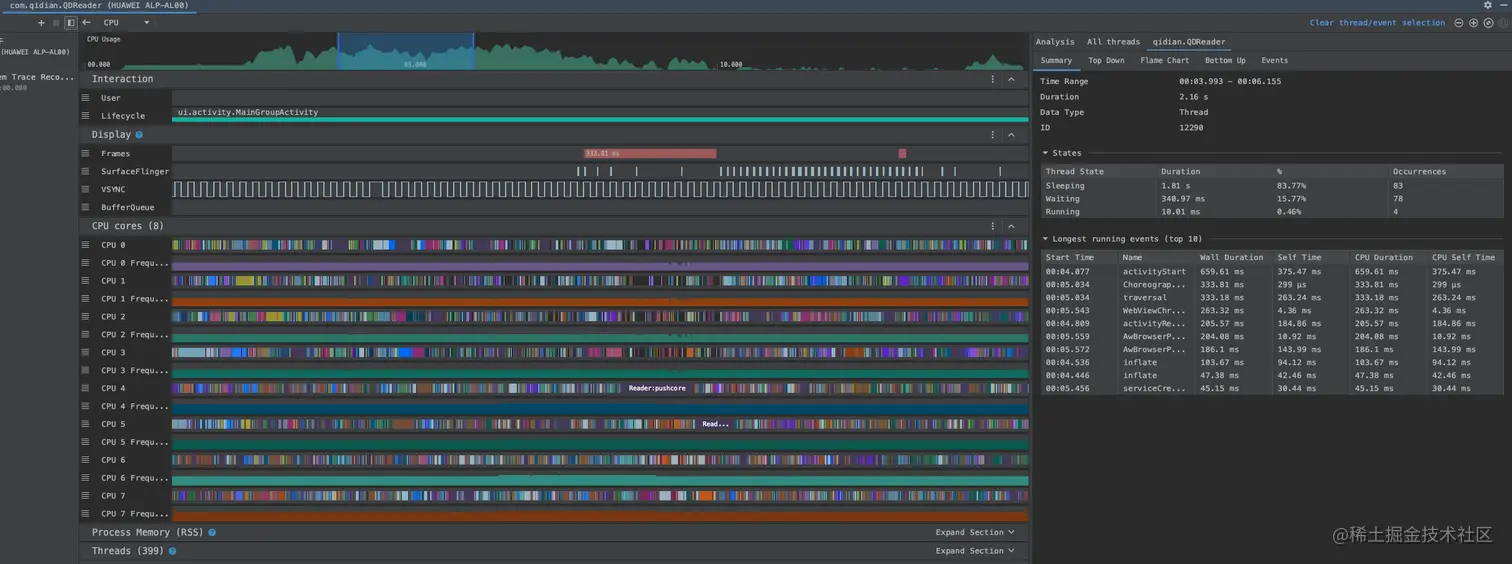Sort events by CPU Self Time column
Viewport: 1512px width, 564px height.
coord(1465,257)
